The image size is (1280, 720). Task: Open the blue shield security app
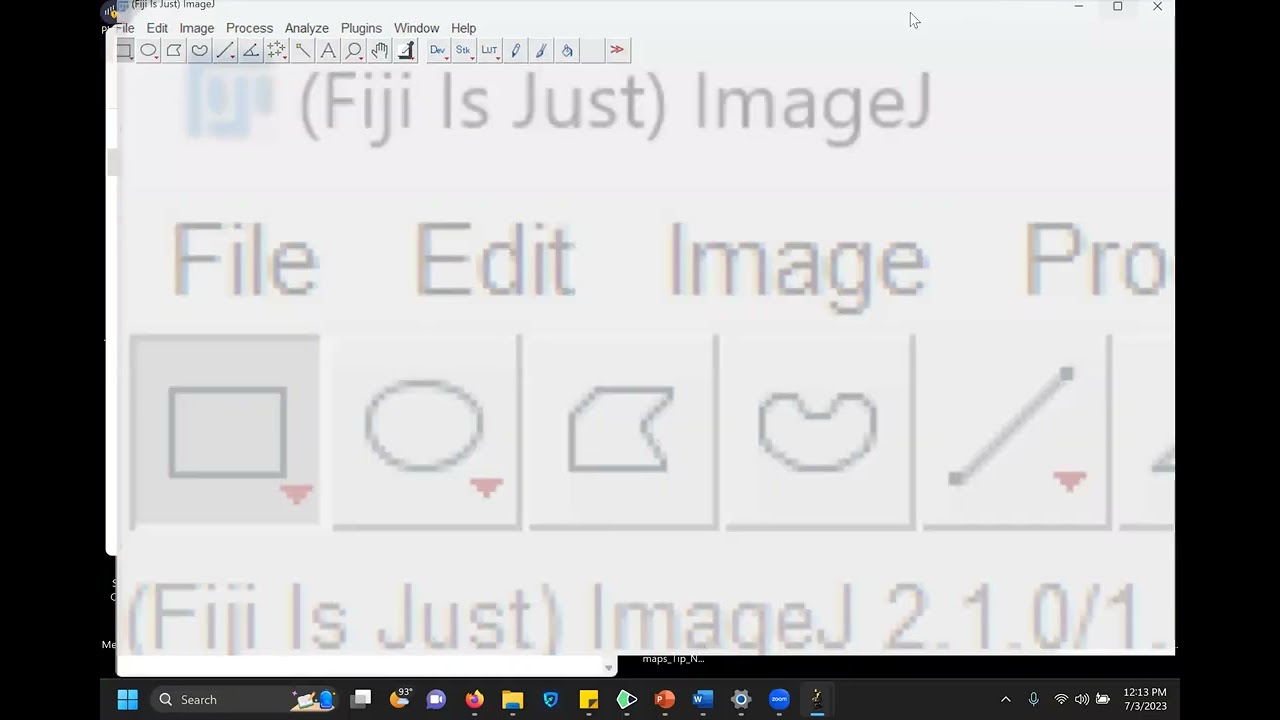551,699
